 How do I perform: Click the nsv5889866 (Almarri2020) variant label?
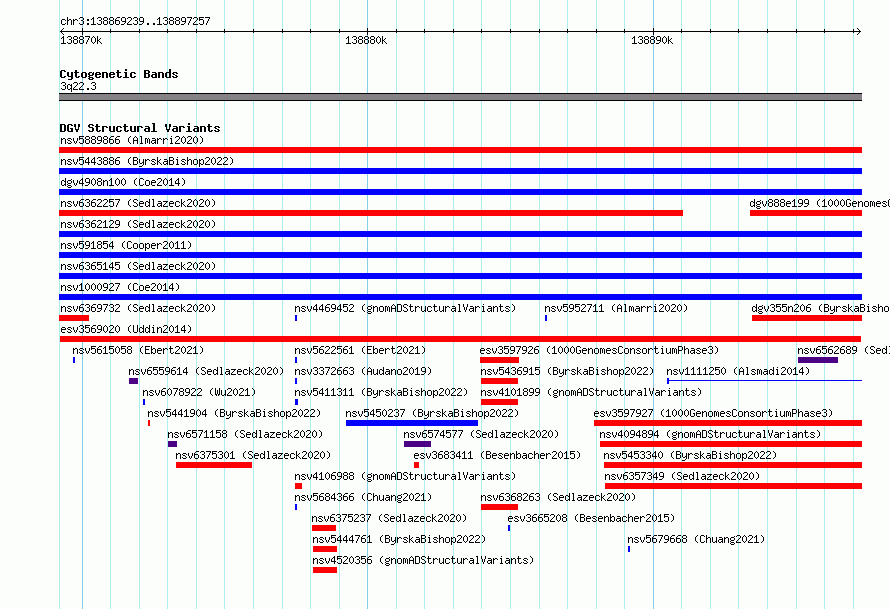point(132,140)
